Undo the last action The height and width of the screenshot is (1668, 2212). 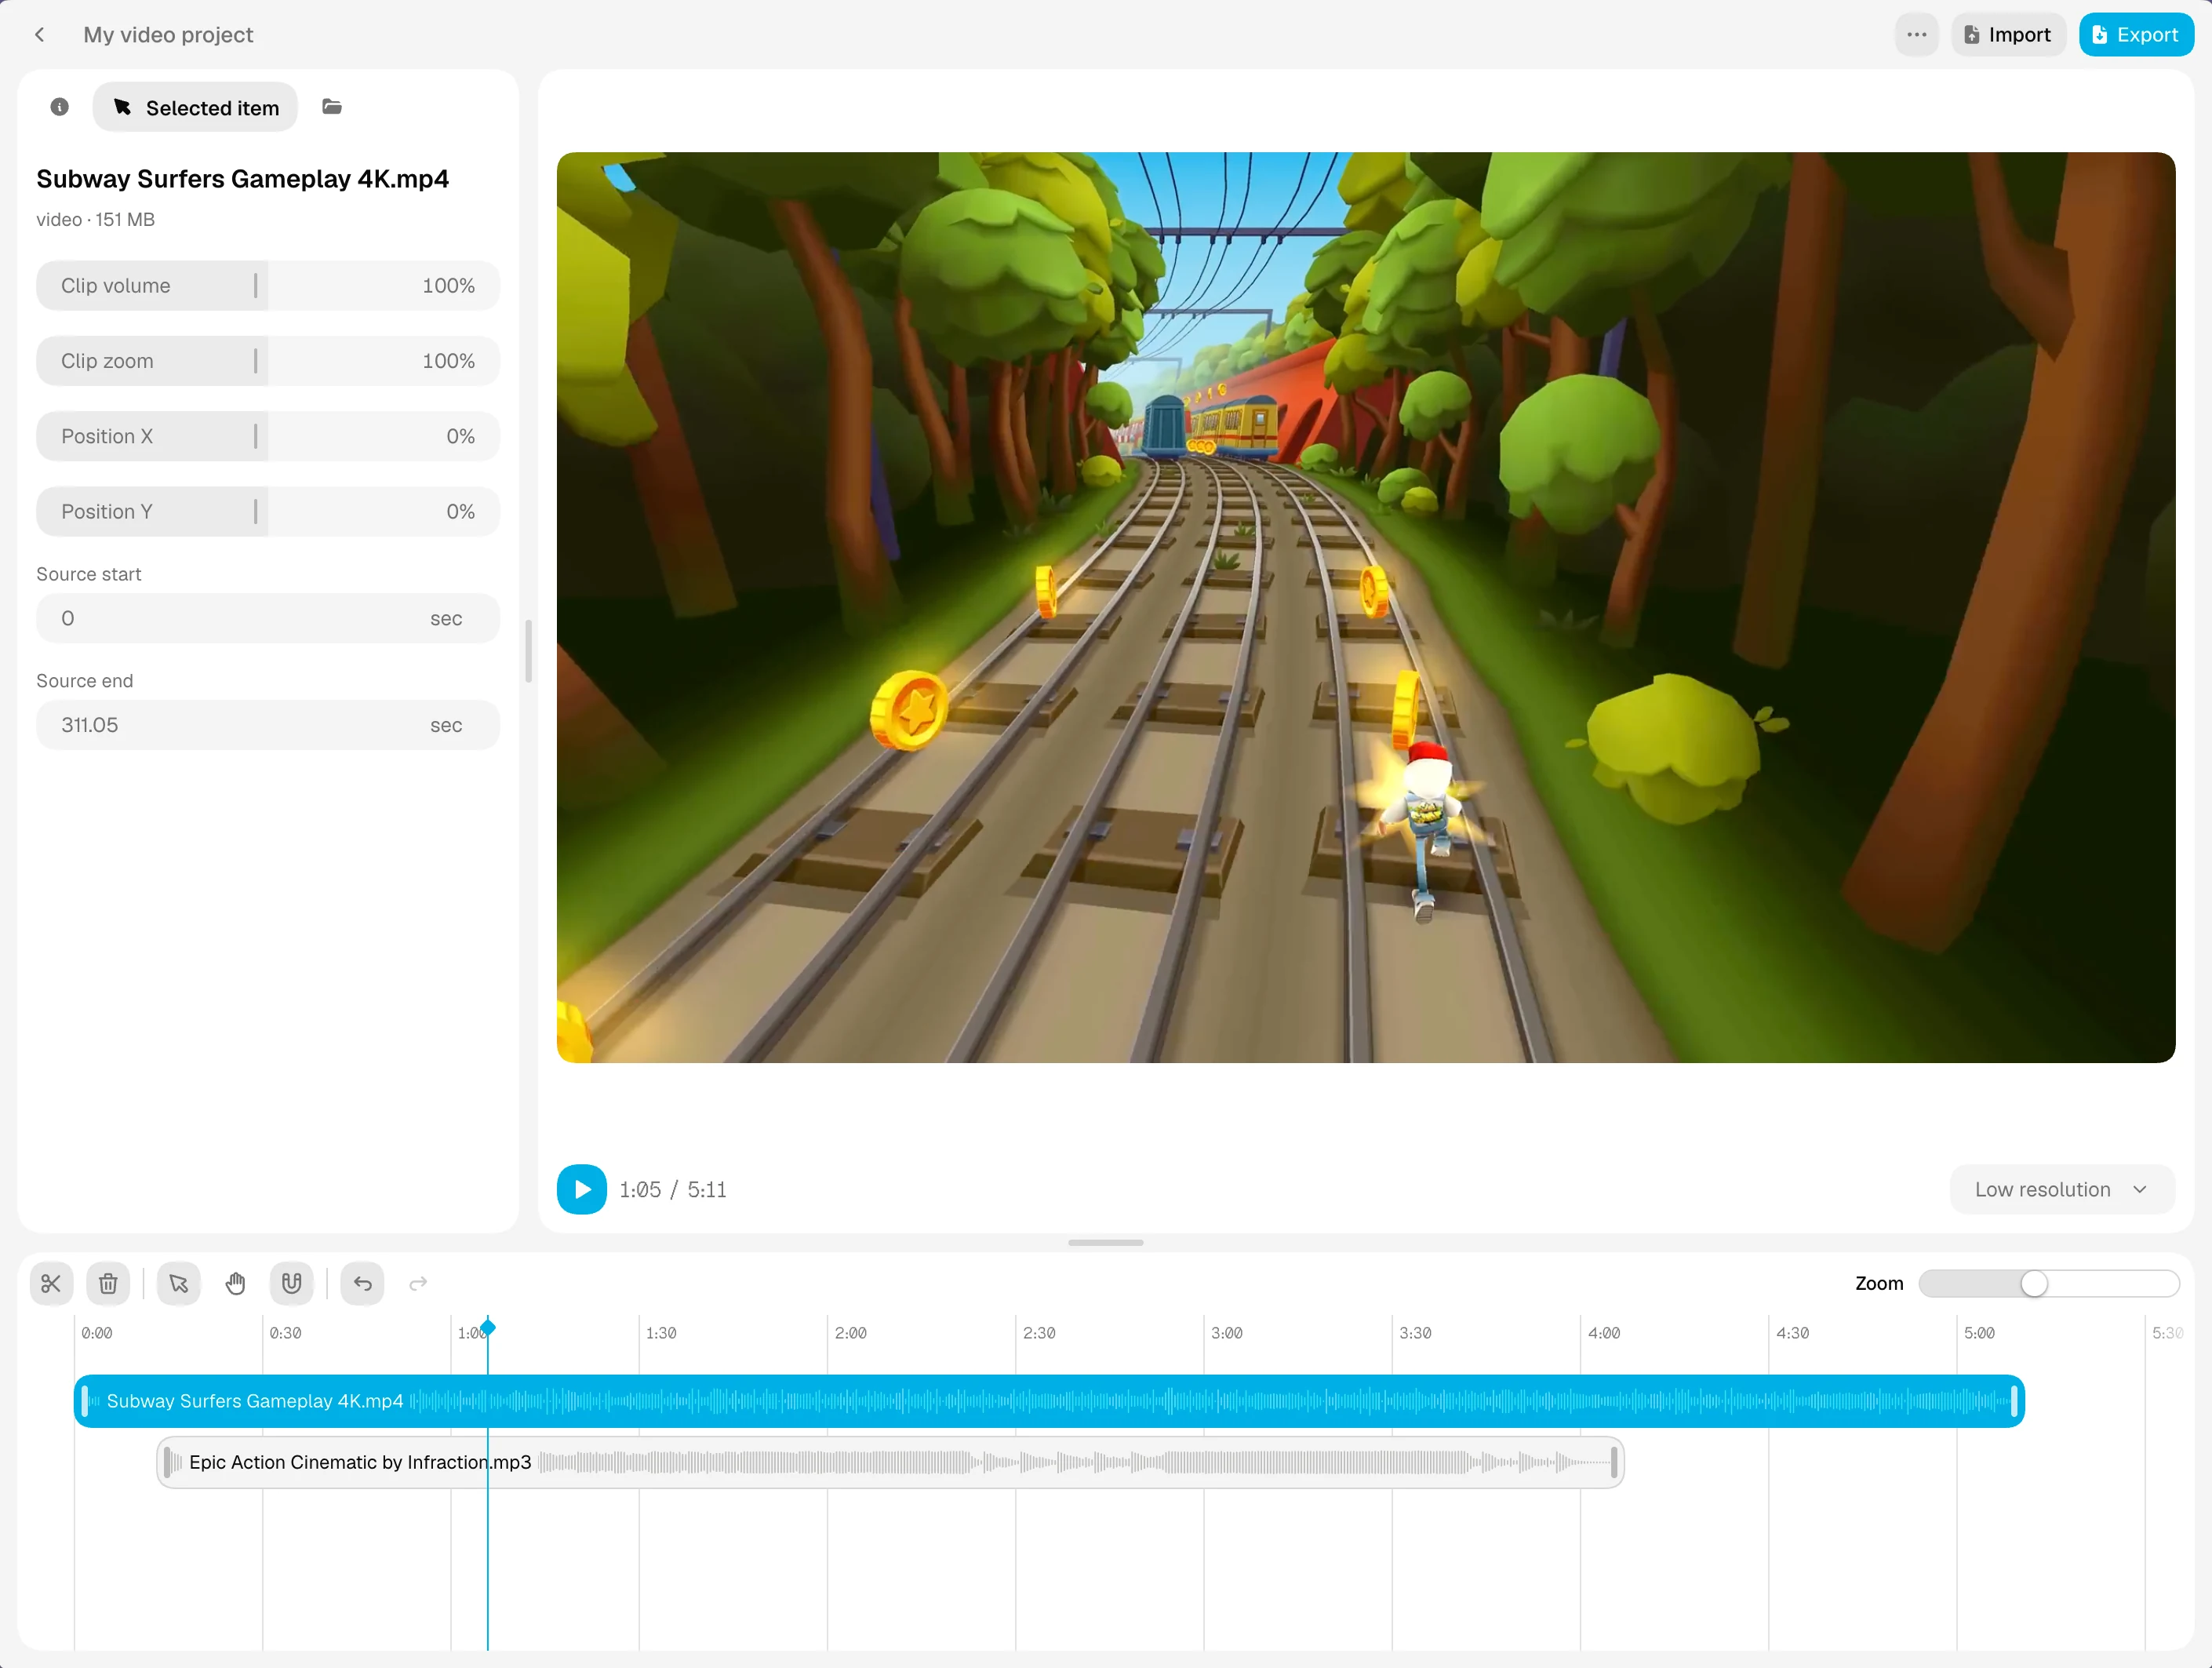pyautogui.click(x=363, y=1284)
